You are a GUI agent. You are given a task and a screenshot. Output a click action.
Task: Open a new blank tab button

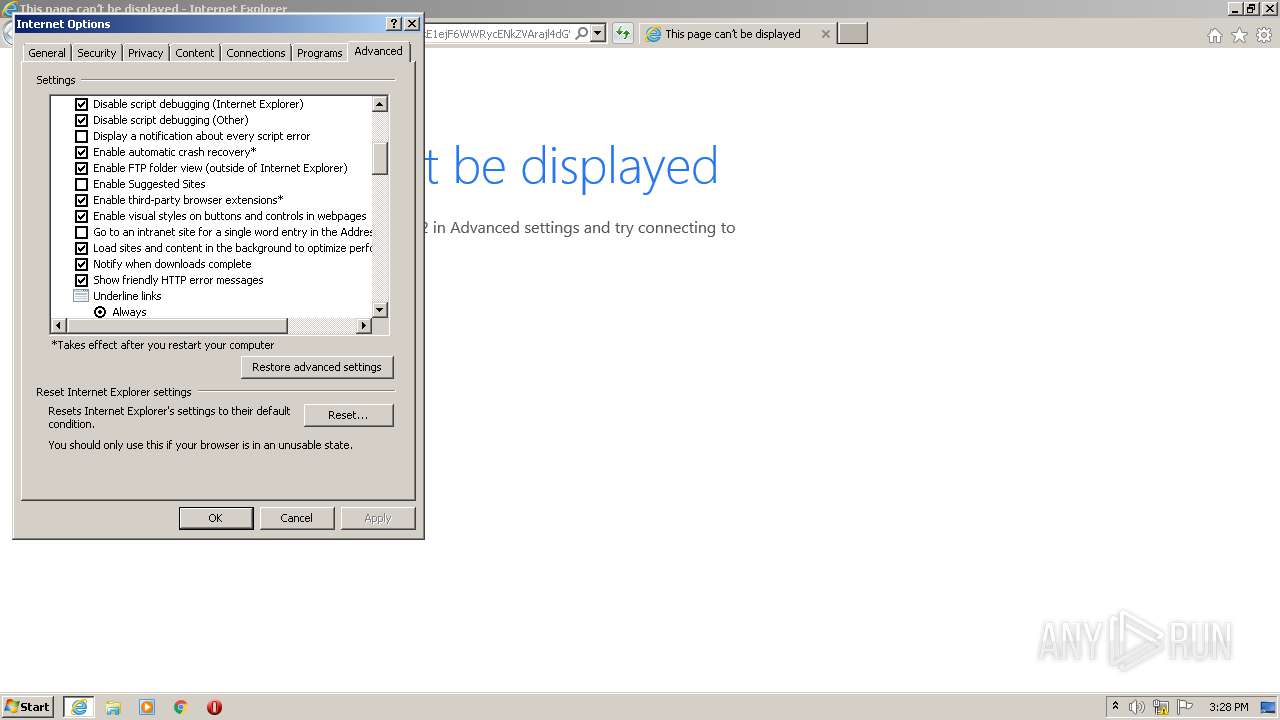852,34
